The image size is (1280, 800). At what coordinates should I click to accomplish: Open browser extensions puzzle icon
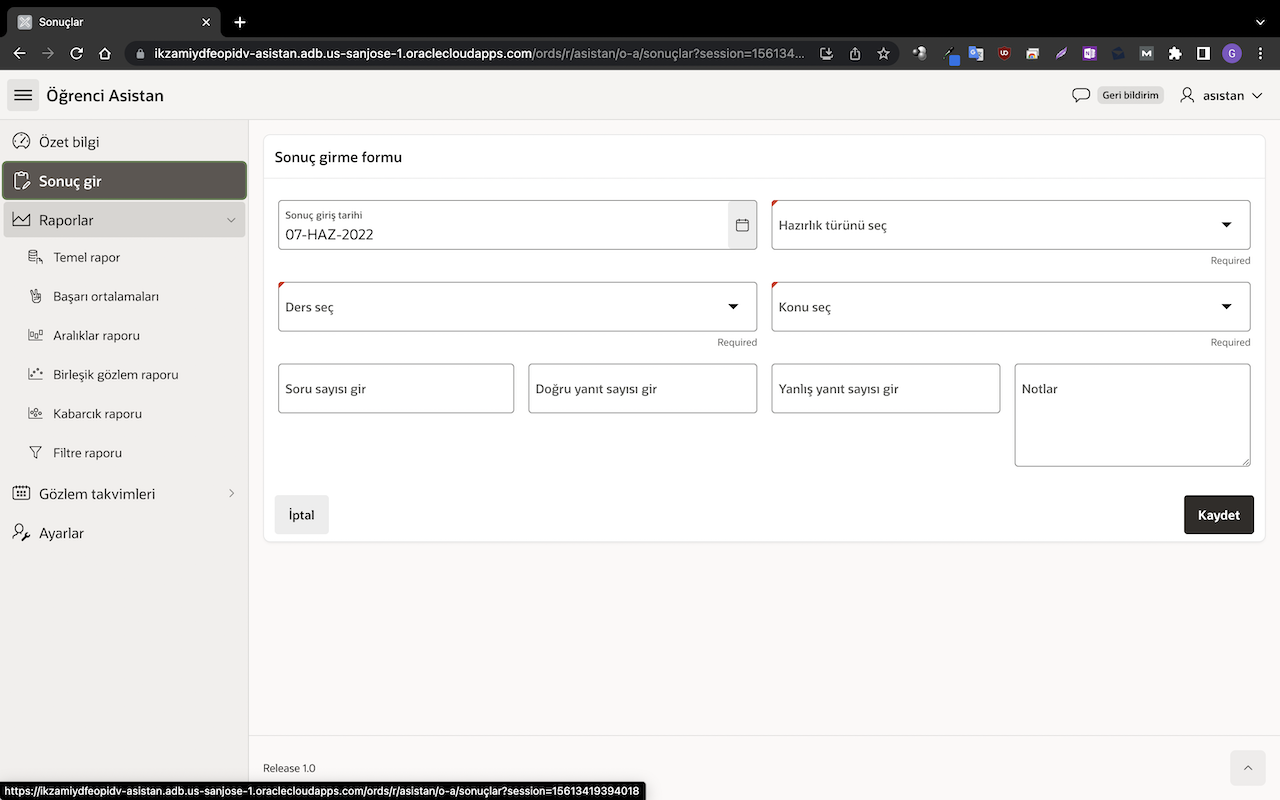(1175, 53)
